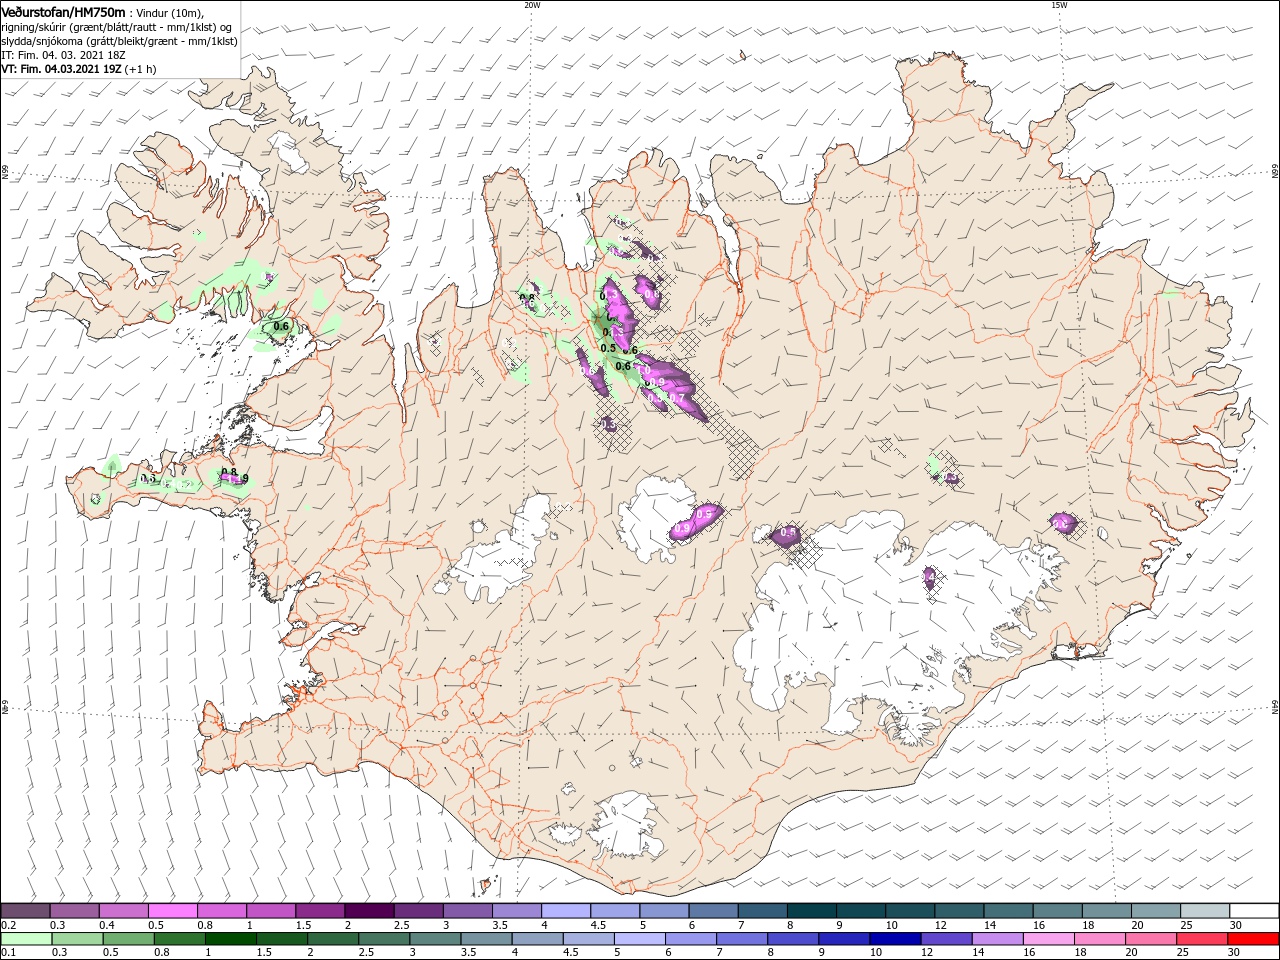1280x960 pixels.
Task: Pick lower scale swatch between 0.1 and 0.3
Action: 26,939
